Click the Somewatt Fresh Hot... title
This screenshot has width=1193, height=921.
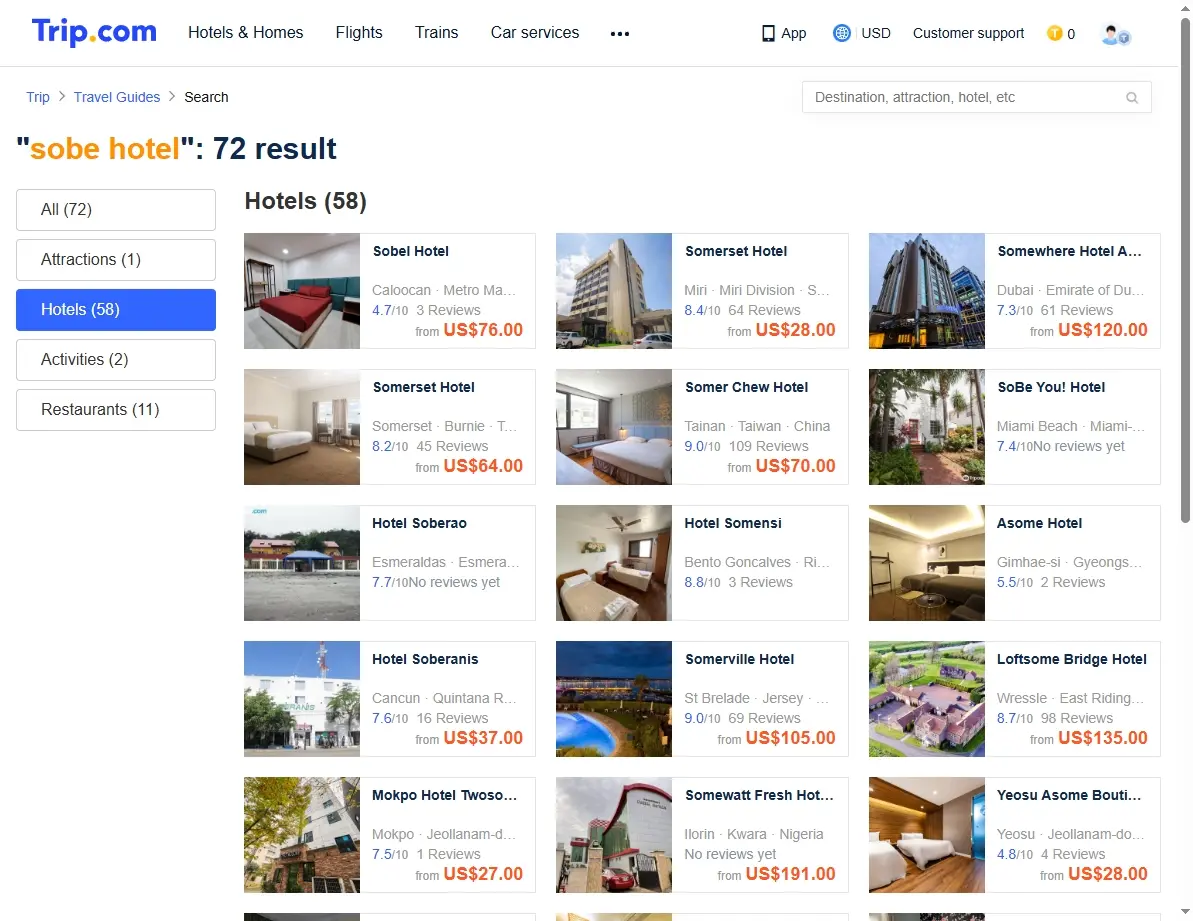coord(759,796)
